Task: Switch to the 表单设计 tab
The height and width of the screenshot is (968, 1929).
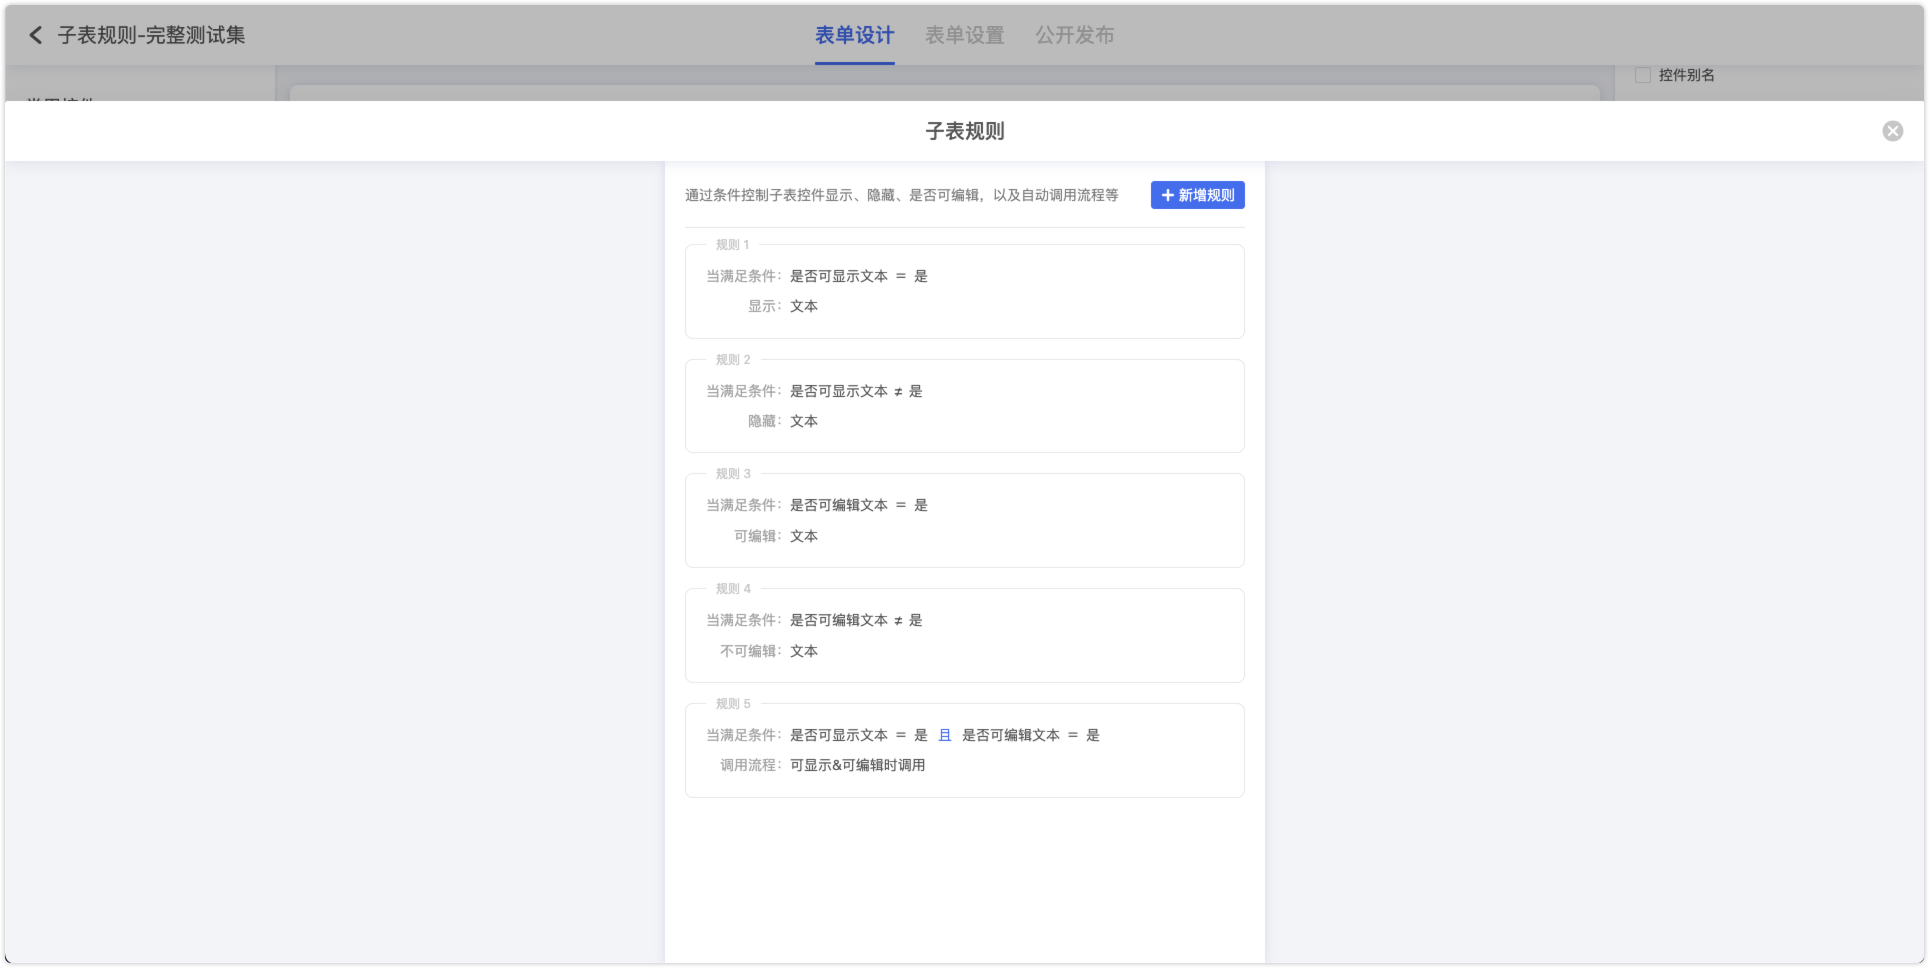Action: coord(854,35)
